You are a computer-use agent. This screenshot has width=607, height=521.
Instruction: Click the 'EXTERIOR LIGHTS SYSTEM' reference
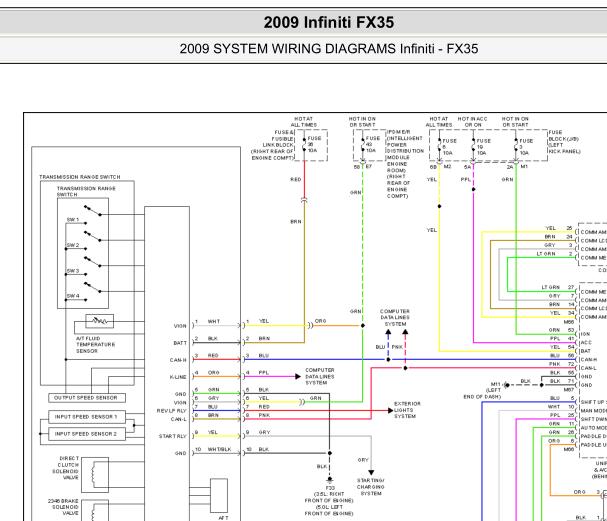407,410
